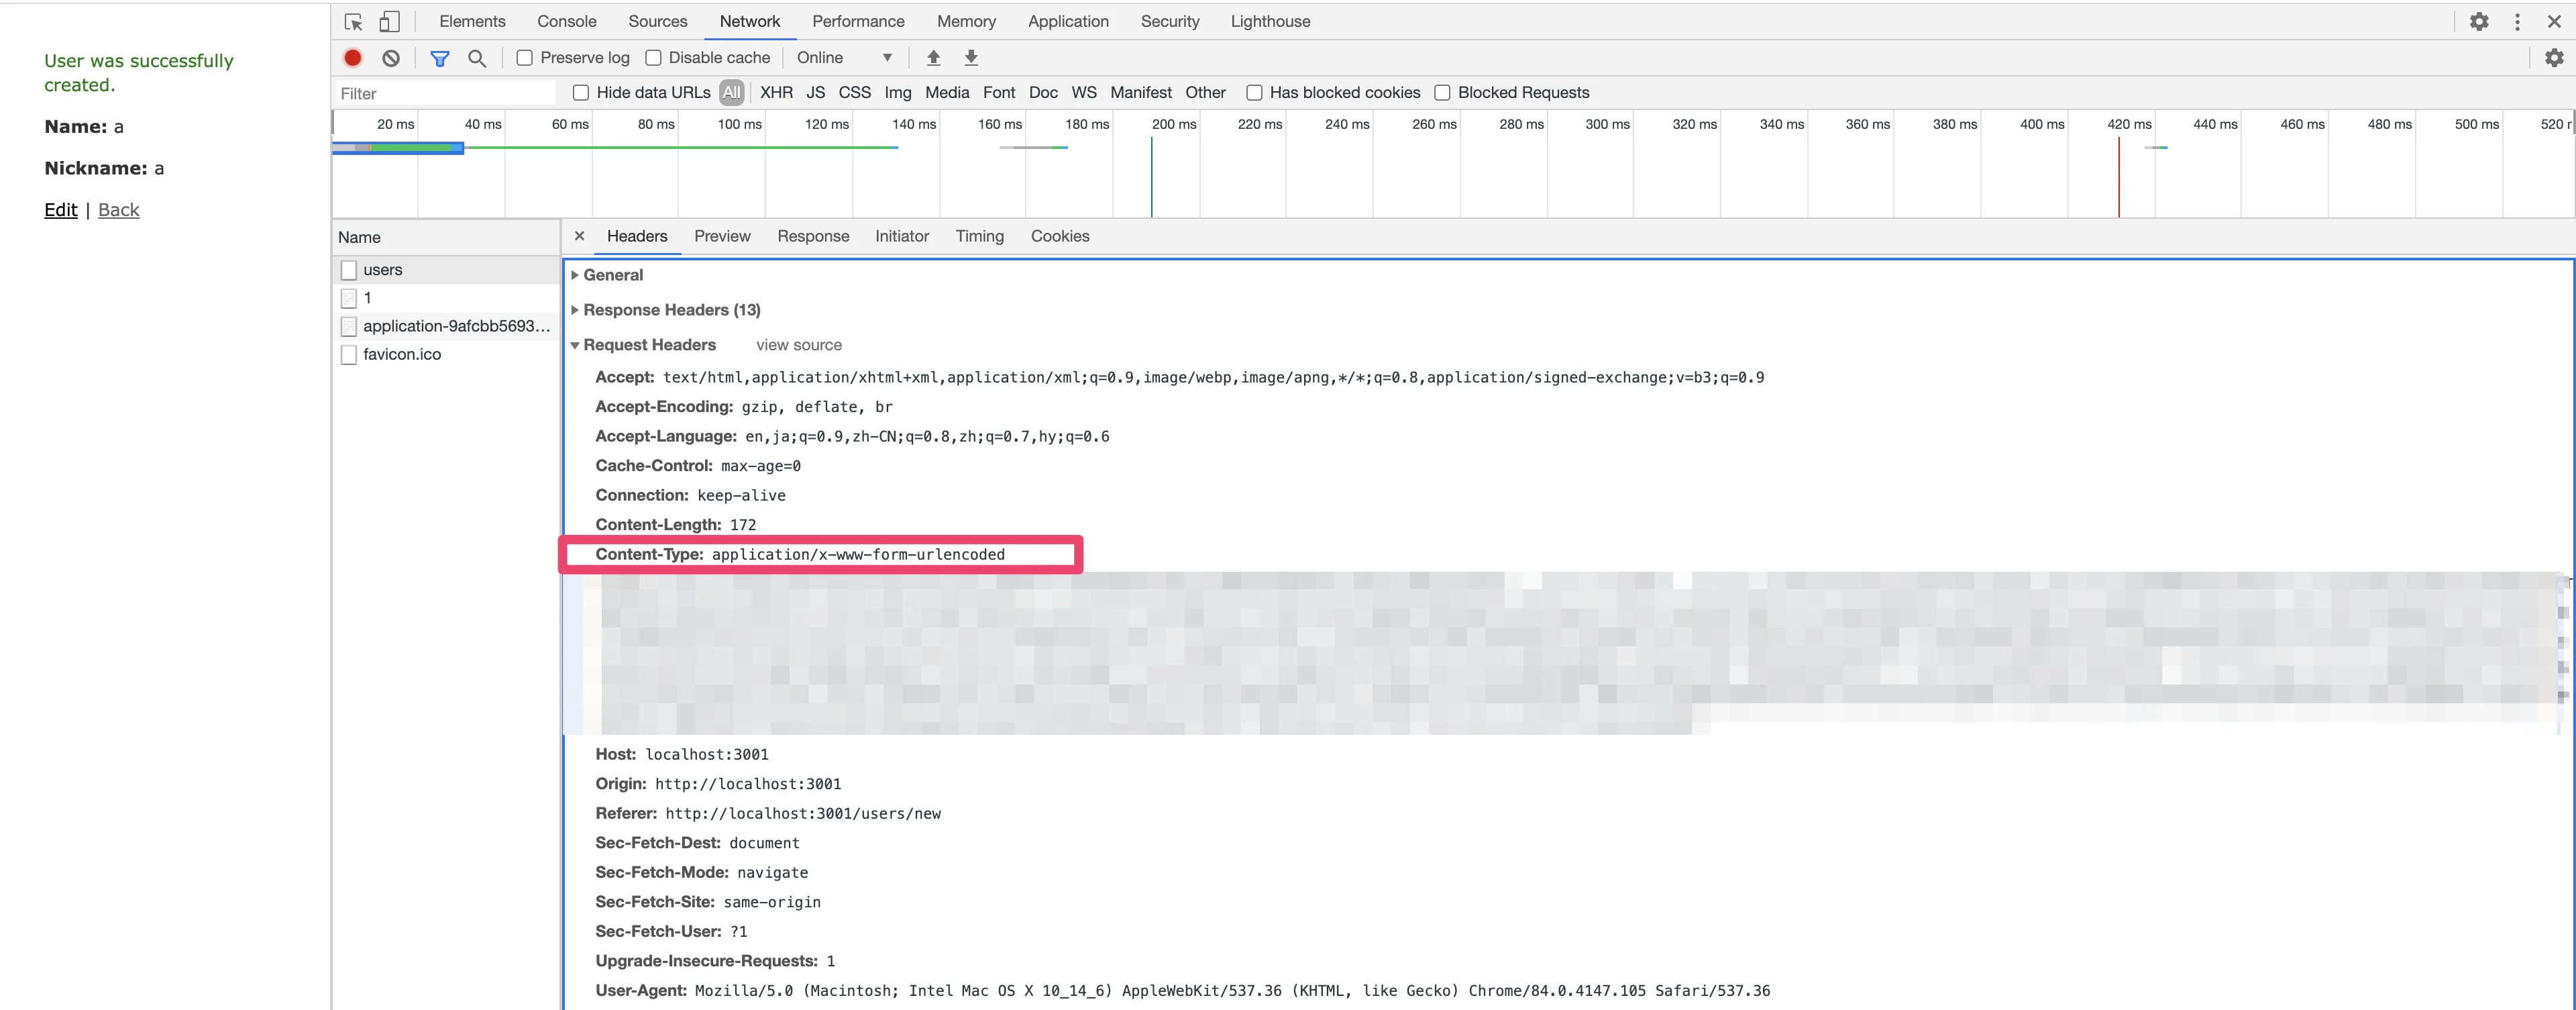Image resolution: width=2576 pixels, height=1010 pixels.
Task: Clear the network log icon
Action: point(391,58)
